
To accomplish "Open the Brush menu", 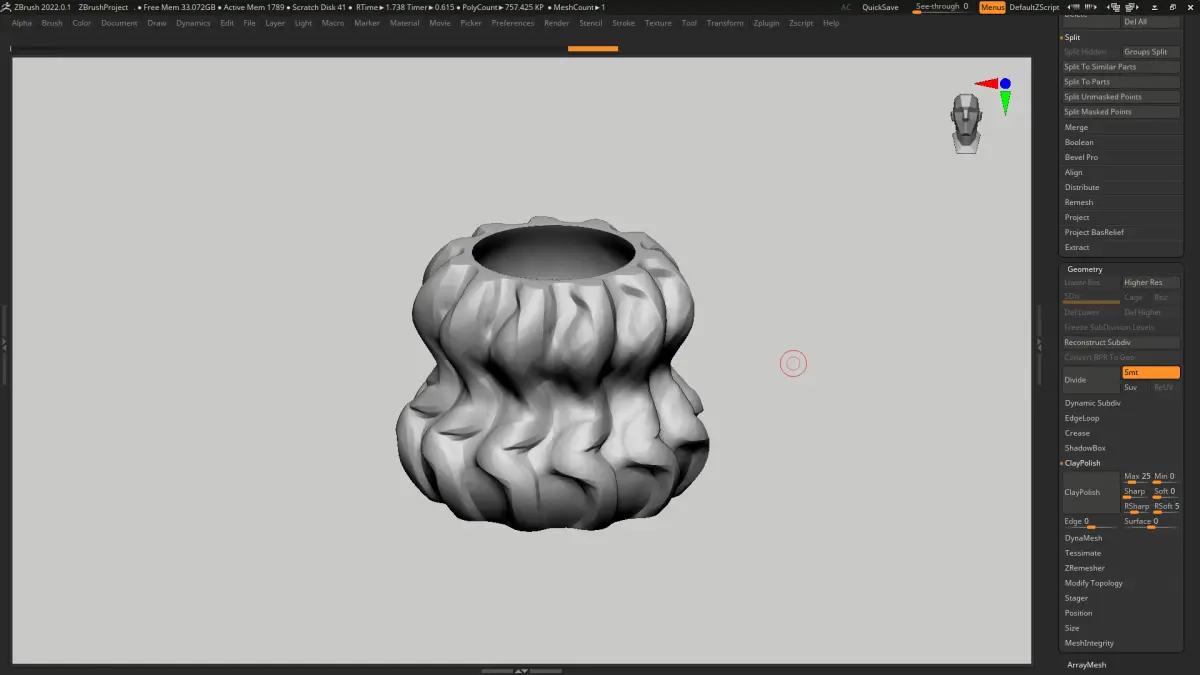I will (x=52, y=23).
